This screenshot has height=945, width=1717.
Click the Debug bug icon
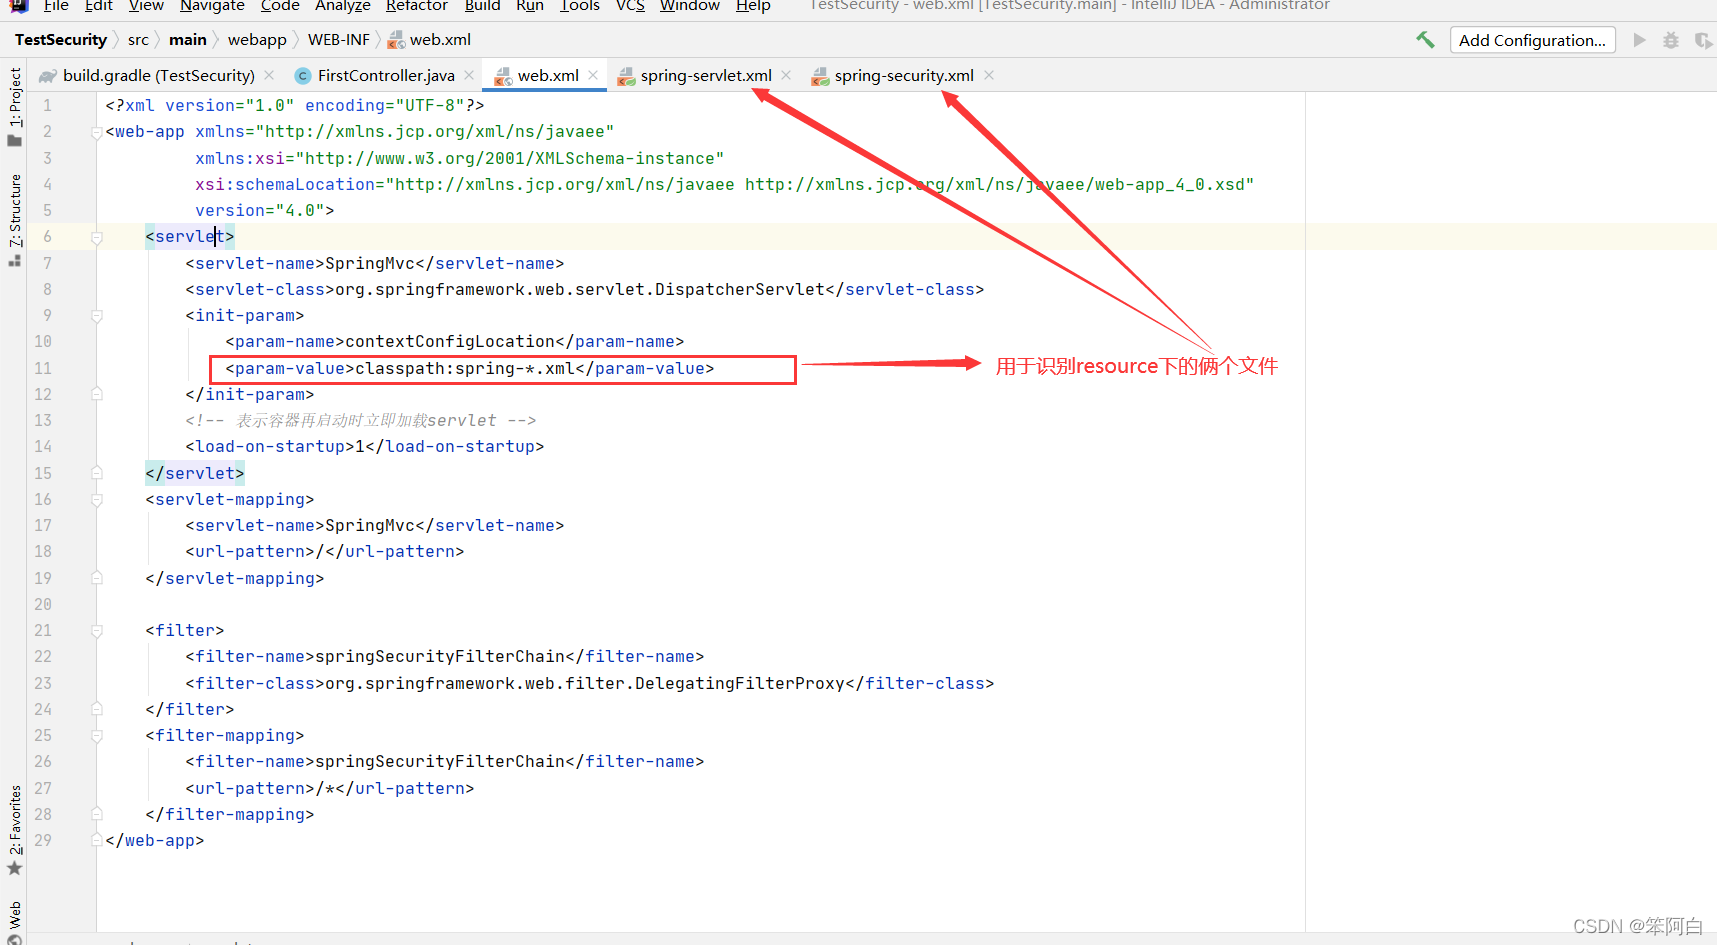tap(1670, 40)
